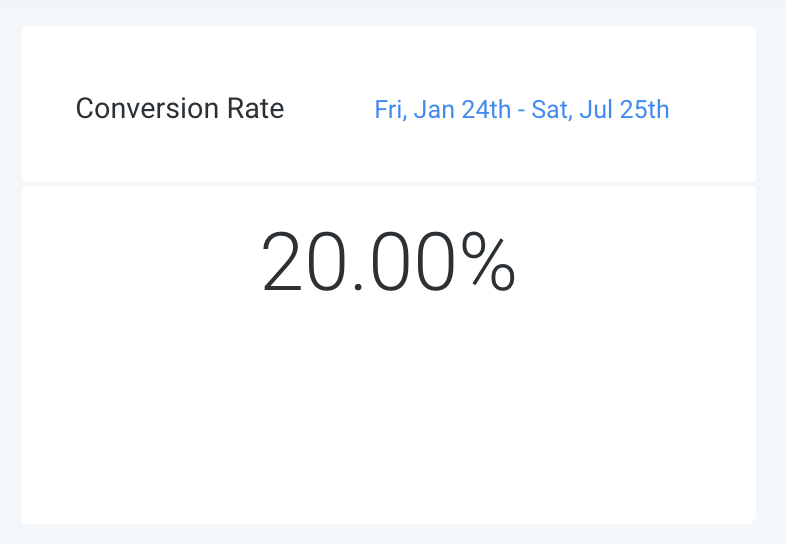The width and height of the screenshot is (786, 544).
Task: Open the Fri, Jan 24th - Sat, Jul 25th date range
Action: [521, 109]
